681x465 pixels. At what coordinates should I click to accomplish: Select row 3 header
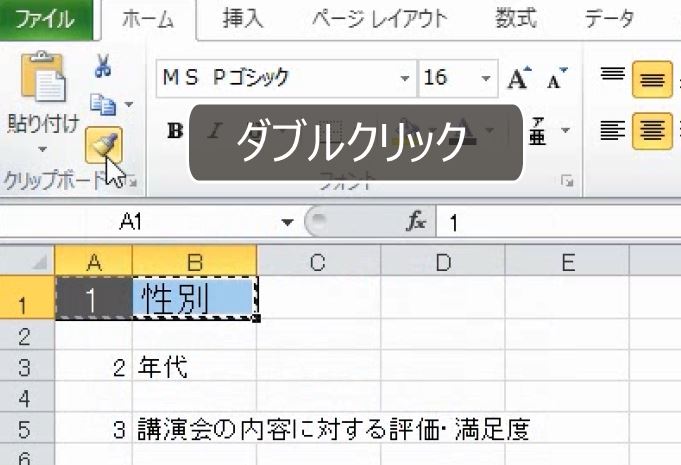[27, 366]
